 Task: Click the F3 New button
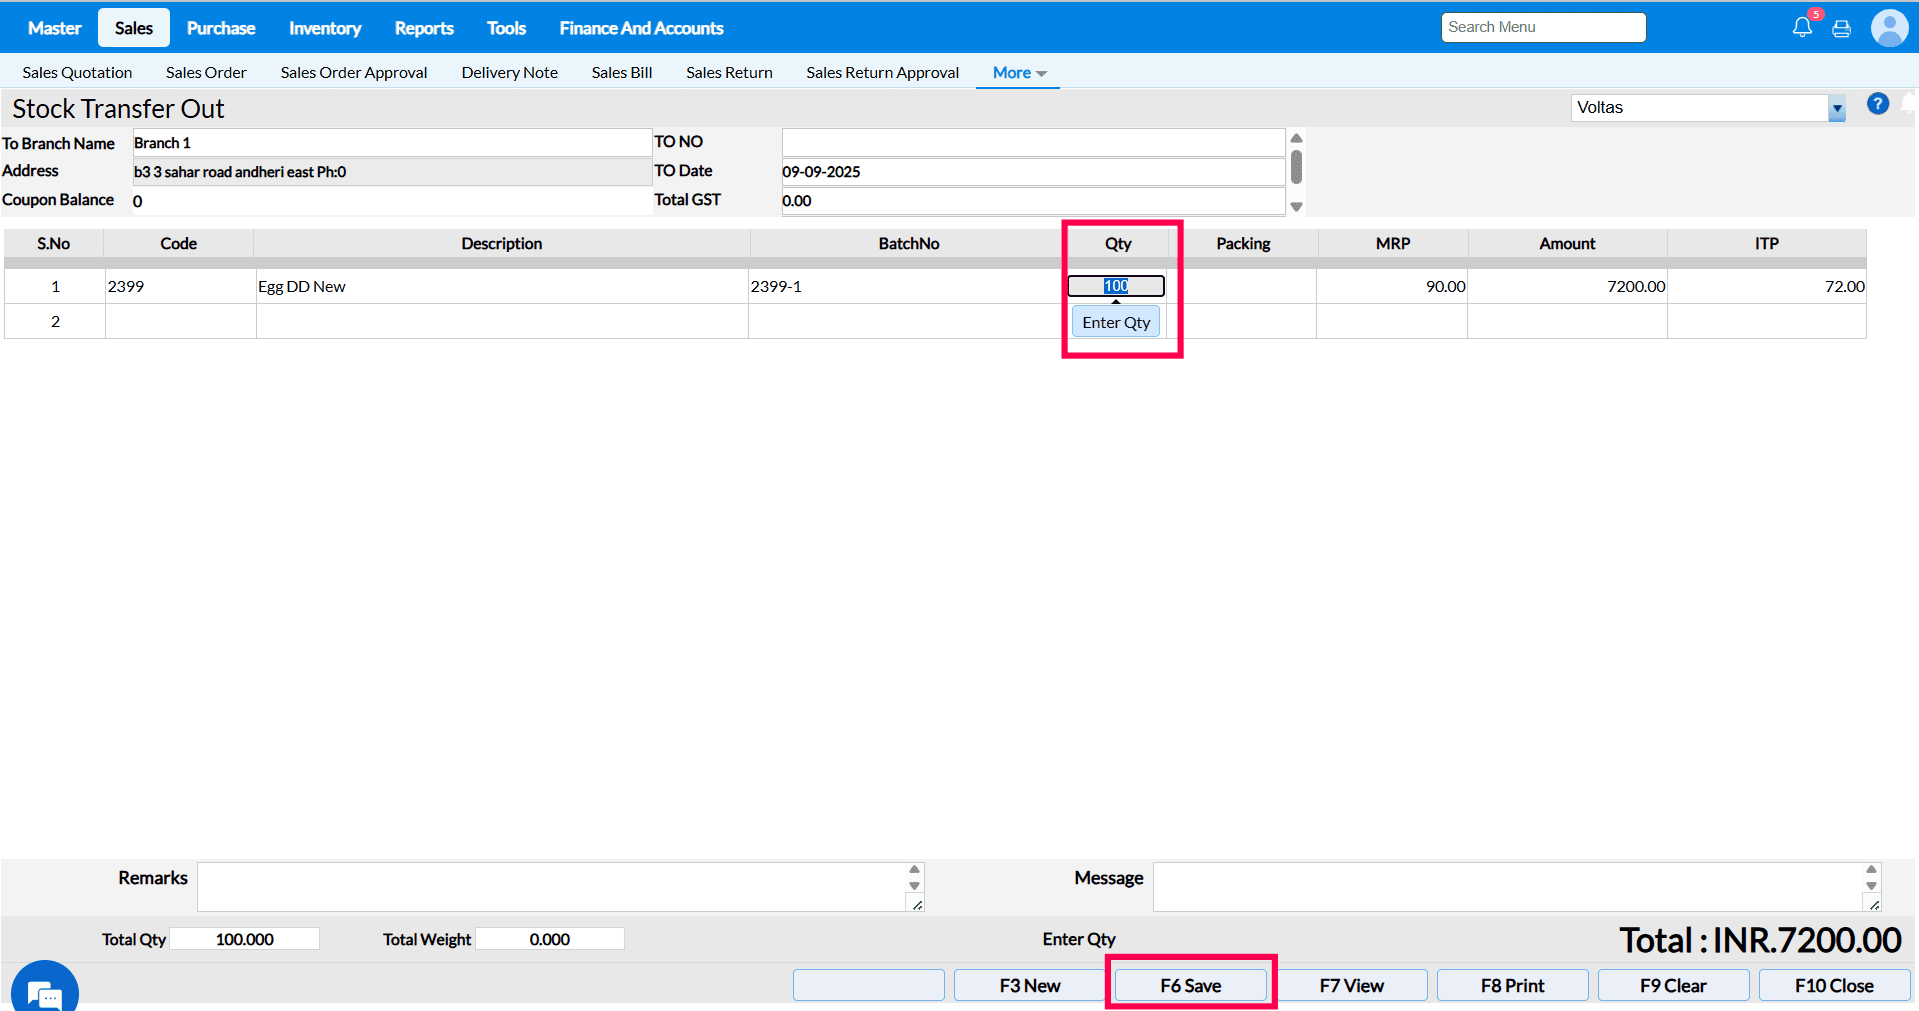click(1029, 985)
